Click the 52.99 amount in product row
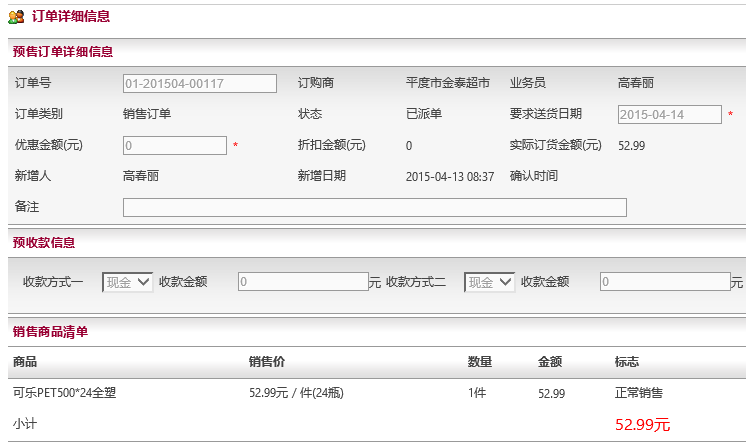This screenshot has height=443, width=751. [x=551, y=394]
